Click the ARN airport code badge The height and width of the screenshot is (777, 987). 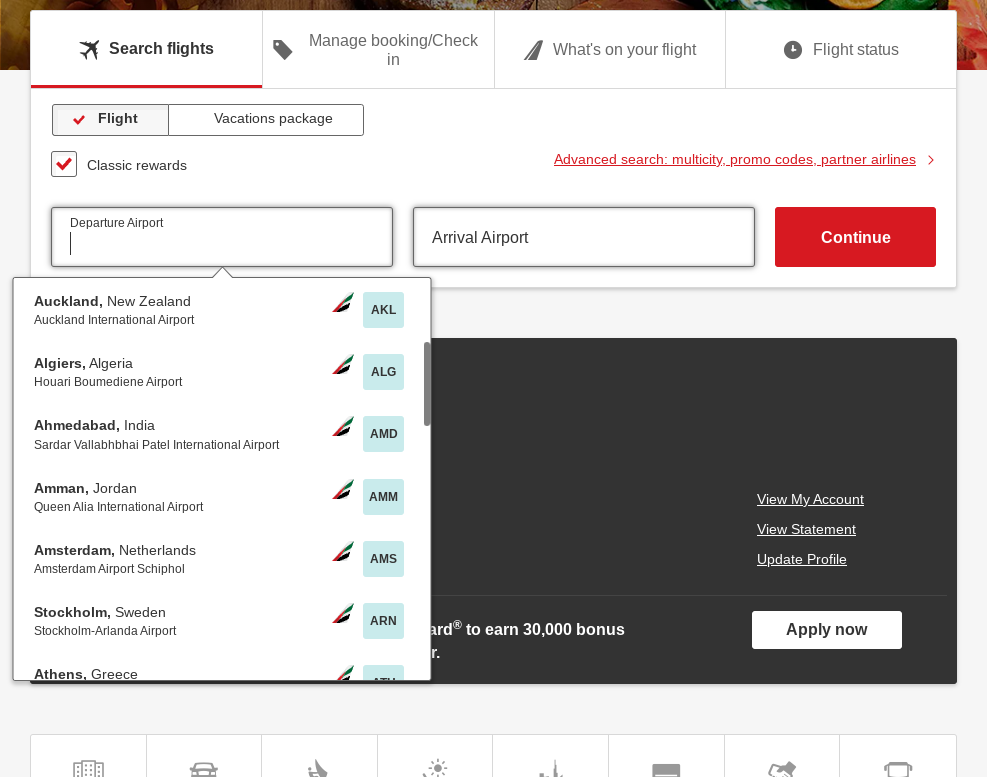[383, 621]
